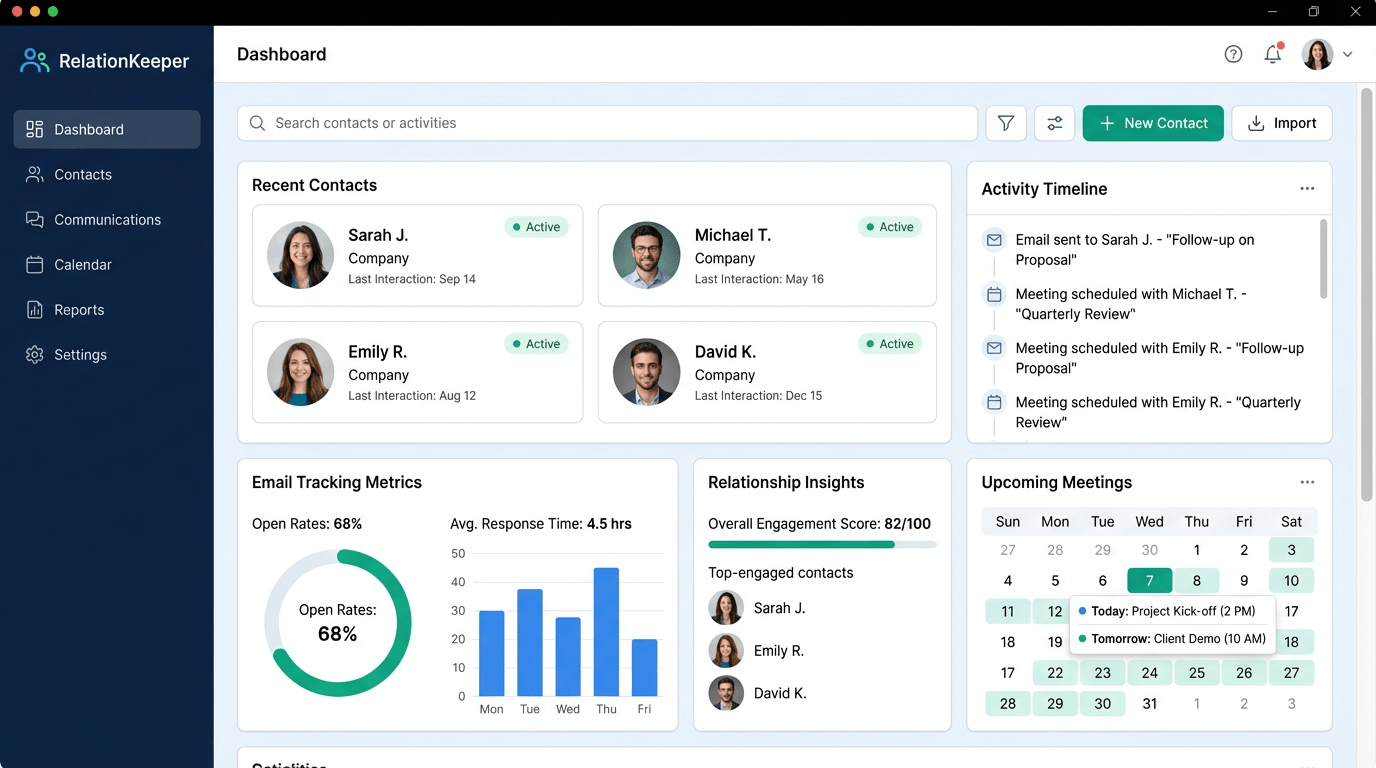Viewport: 1376px width, 768px height.
Task: Open the Contacts section in the sidebar
Action: pyautogui.click(x=81, y=174)
